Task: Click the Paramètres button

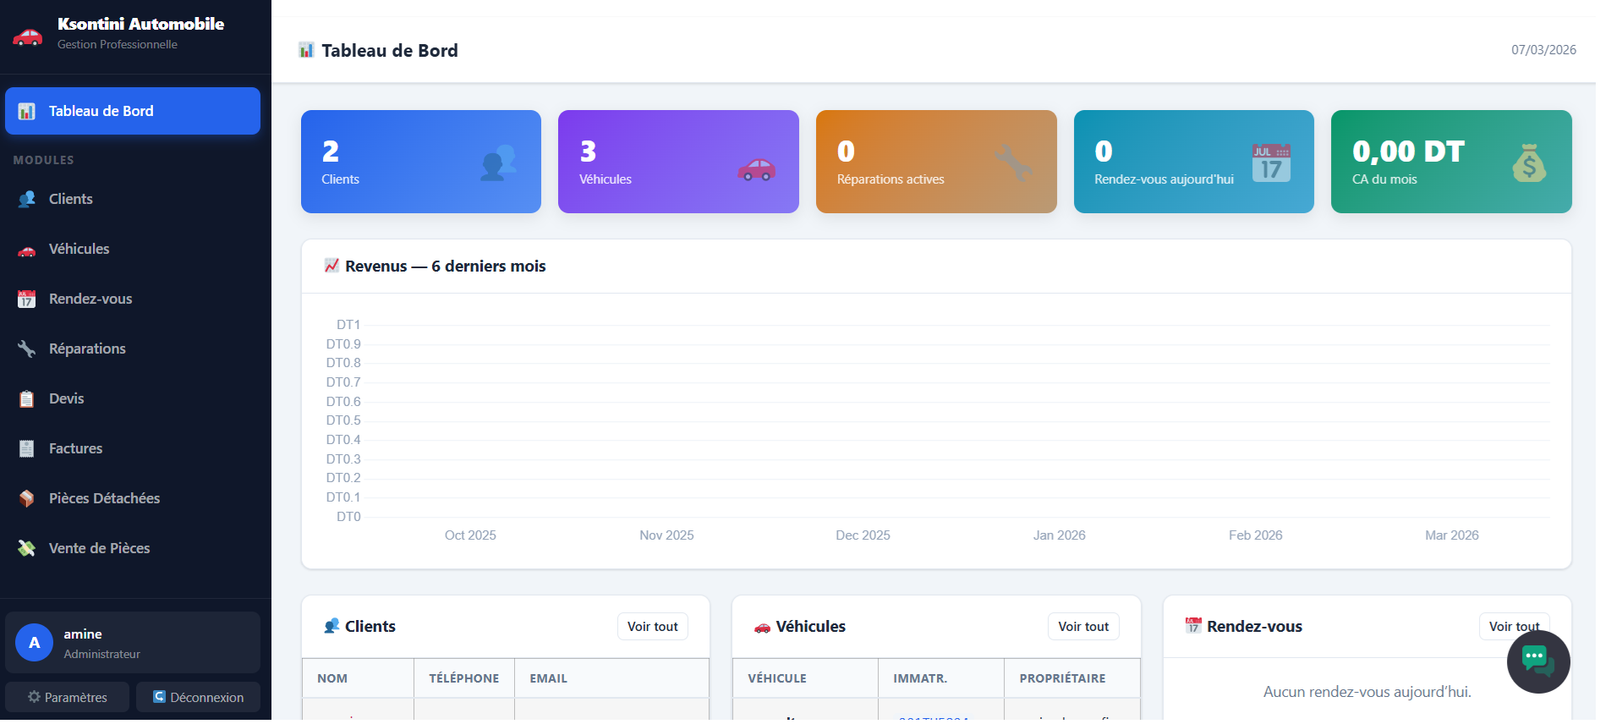Action: pos(68,697)
